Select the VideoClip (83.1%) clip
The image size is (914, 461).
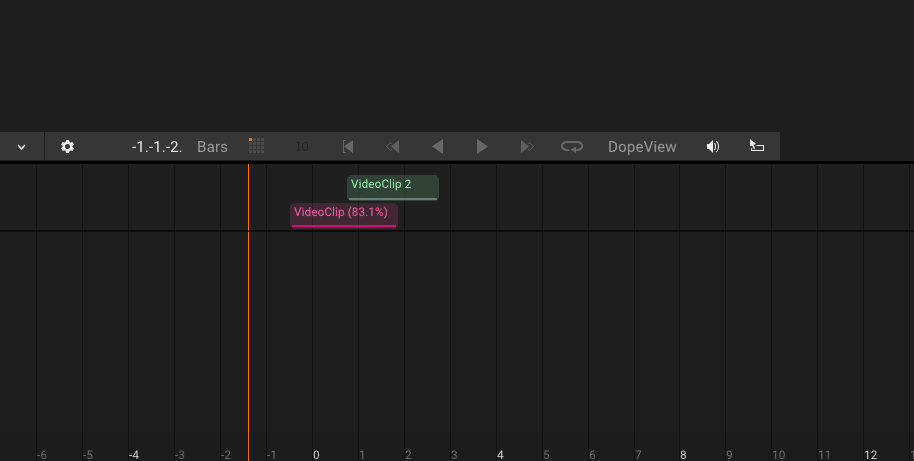pyautogui.click(x=344, y=216)
